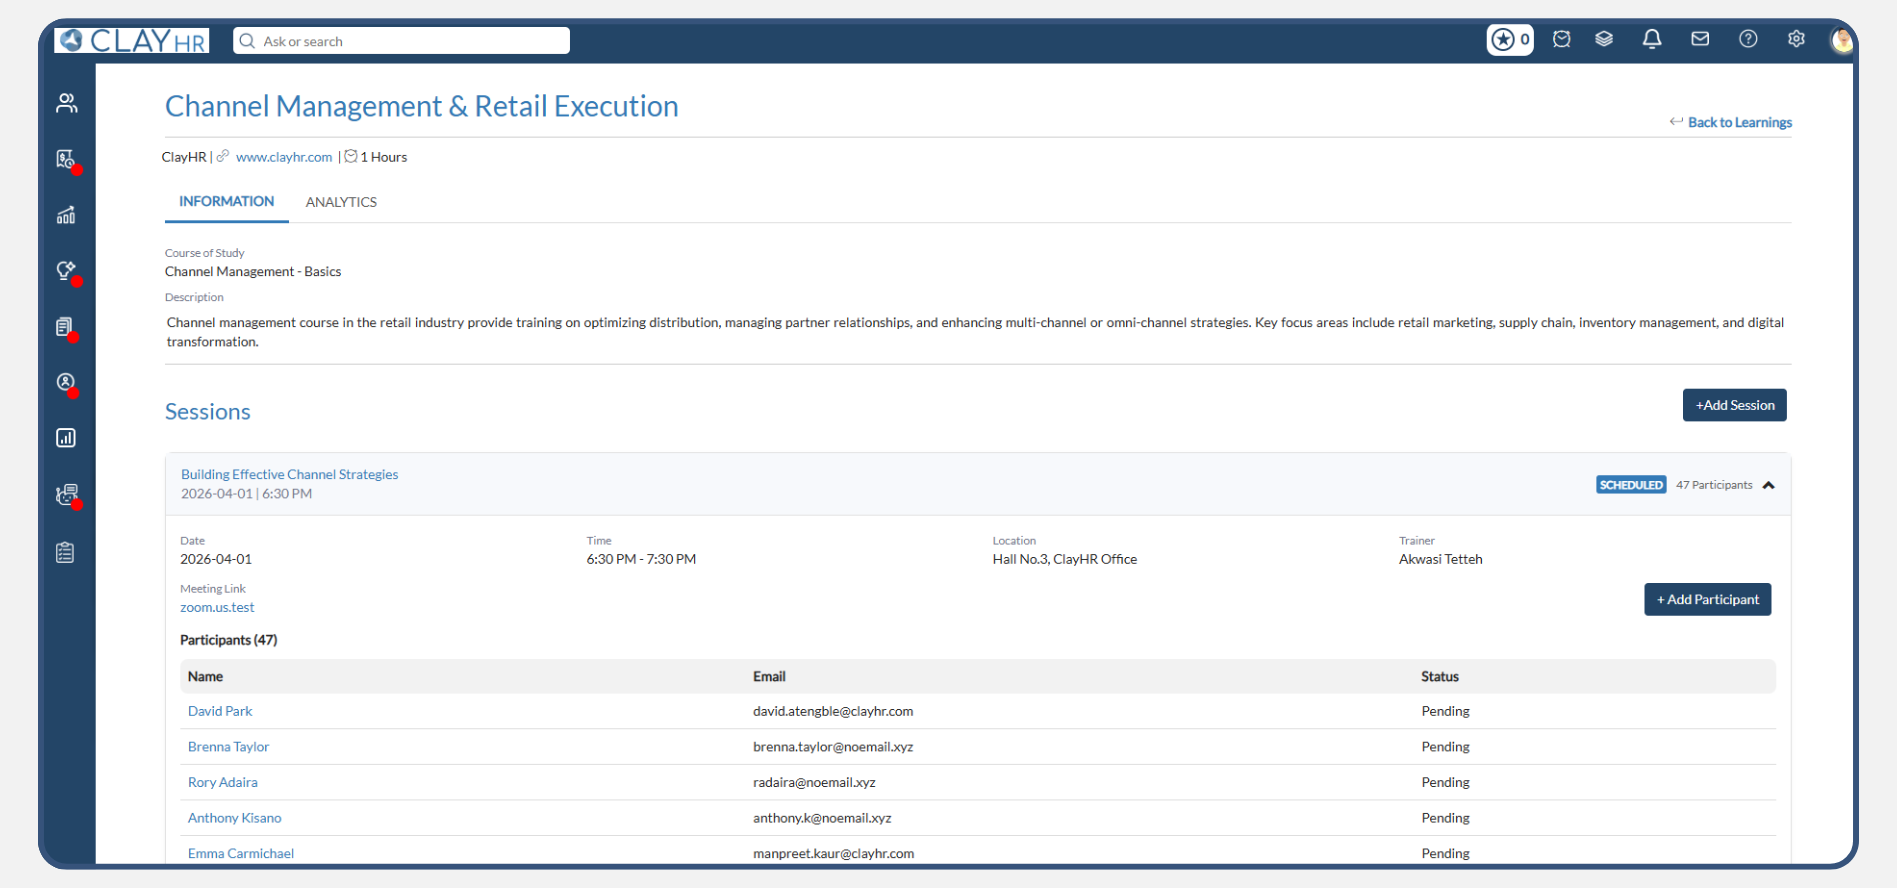Open Emma Carmichael participant profile
Image resolution: width=1897 pixels, height=888 pixels.
coord(240,853)
